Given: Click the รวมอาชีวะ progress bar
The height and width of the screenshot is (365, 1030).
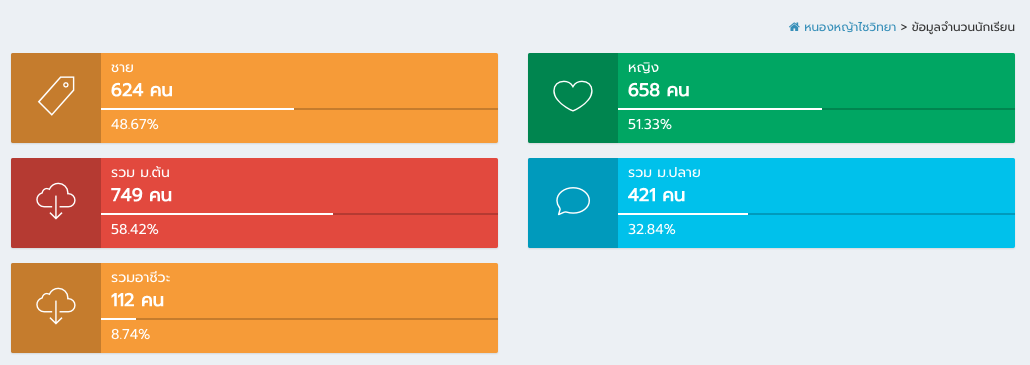Looking at the screenshot, I should [x=299, y=318].
